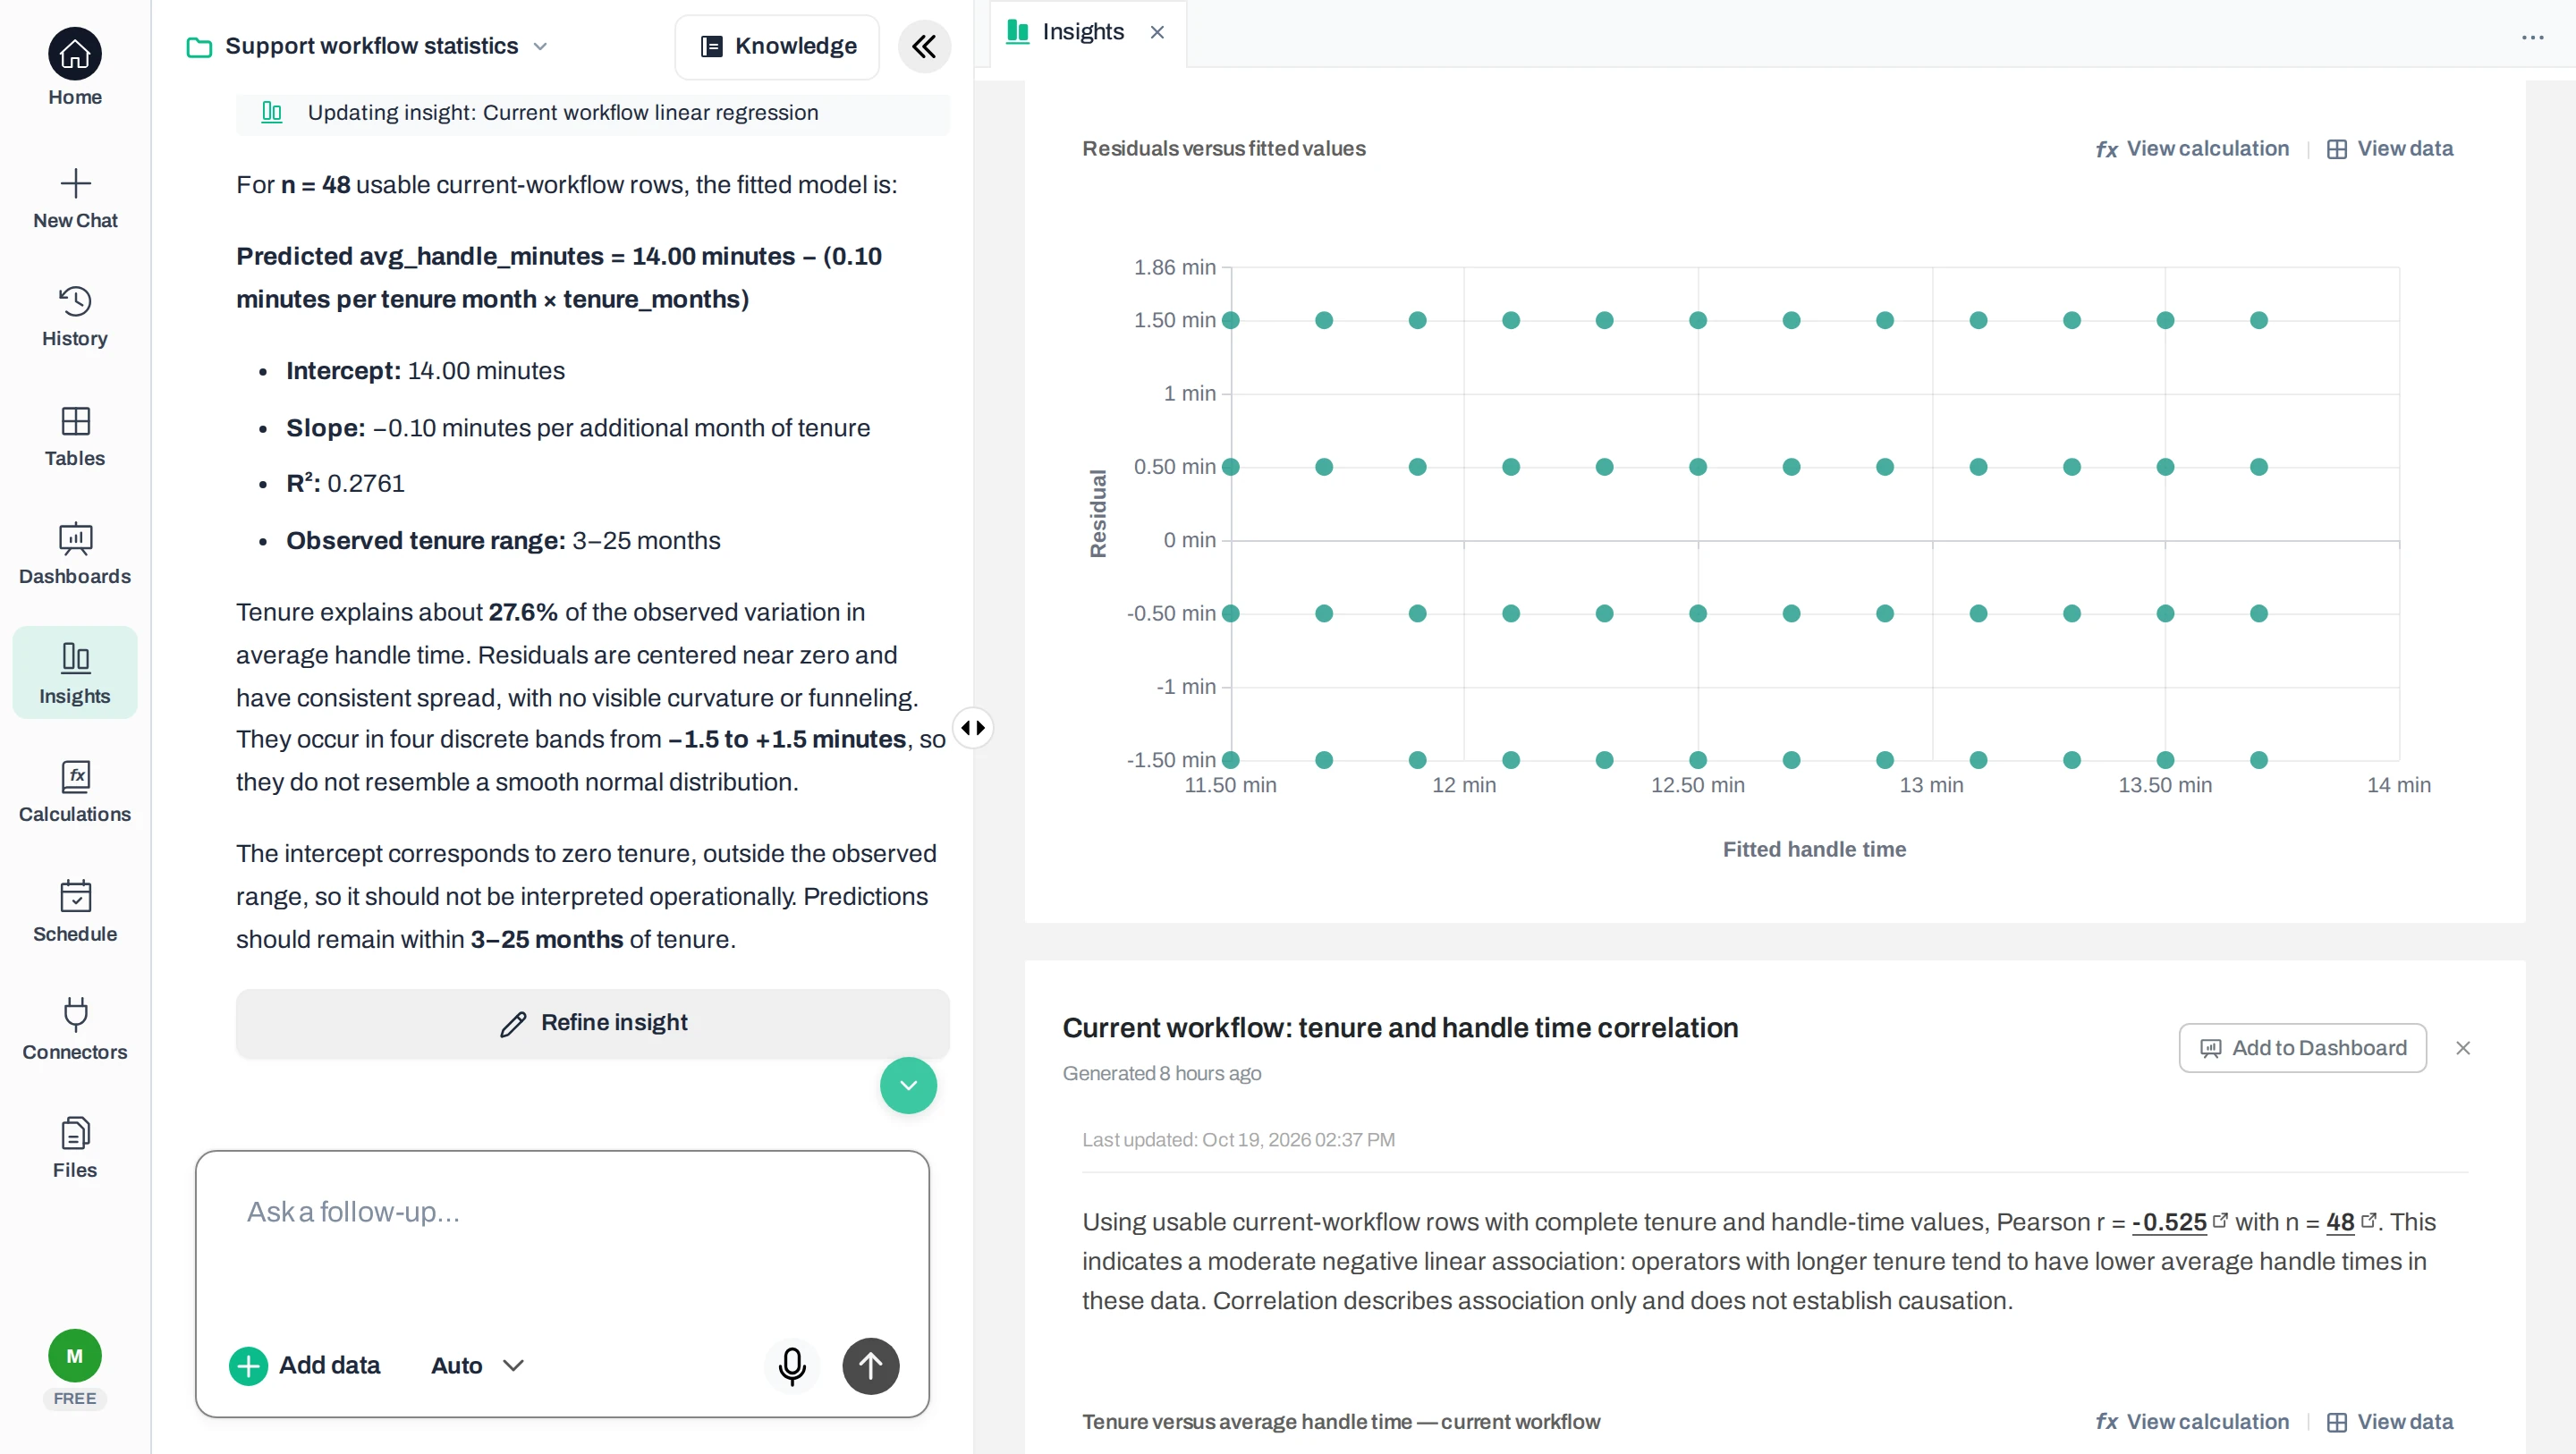Open the Knowledge panel
Screen dimensions: 2576x1454
(x=777, y=46)
